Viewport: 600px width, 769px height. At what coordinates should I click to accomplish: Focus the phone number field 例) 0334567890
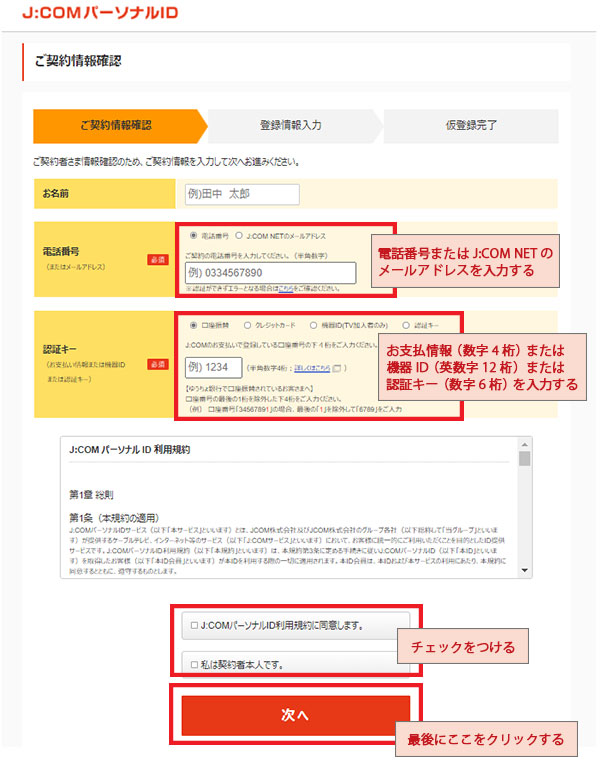click(x=270, y=273)
